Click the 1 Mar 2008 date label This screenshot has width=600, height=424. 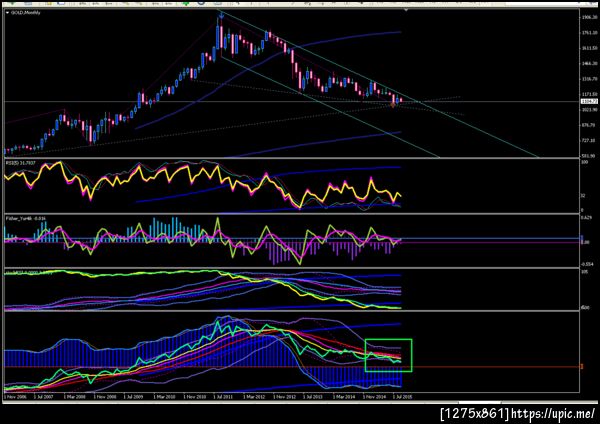(75, 397)
